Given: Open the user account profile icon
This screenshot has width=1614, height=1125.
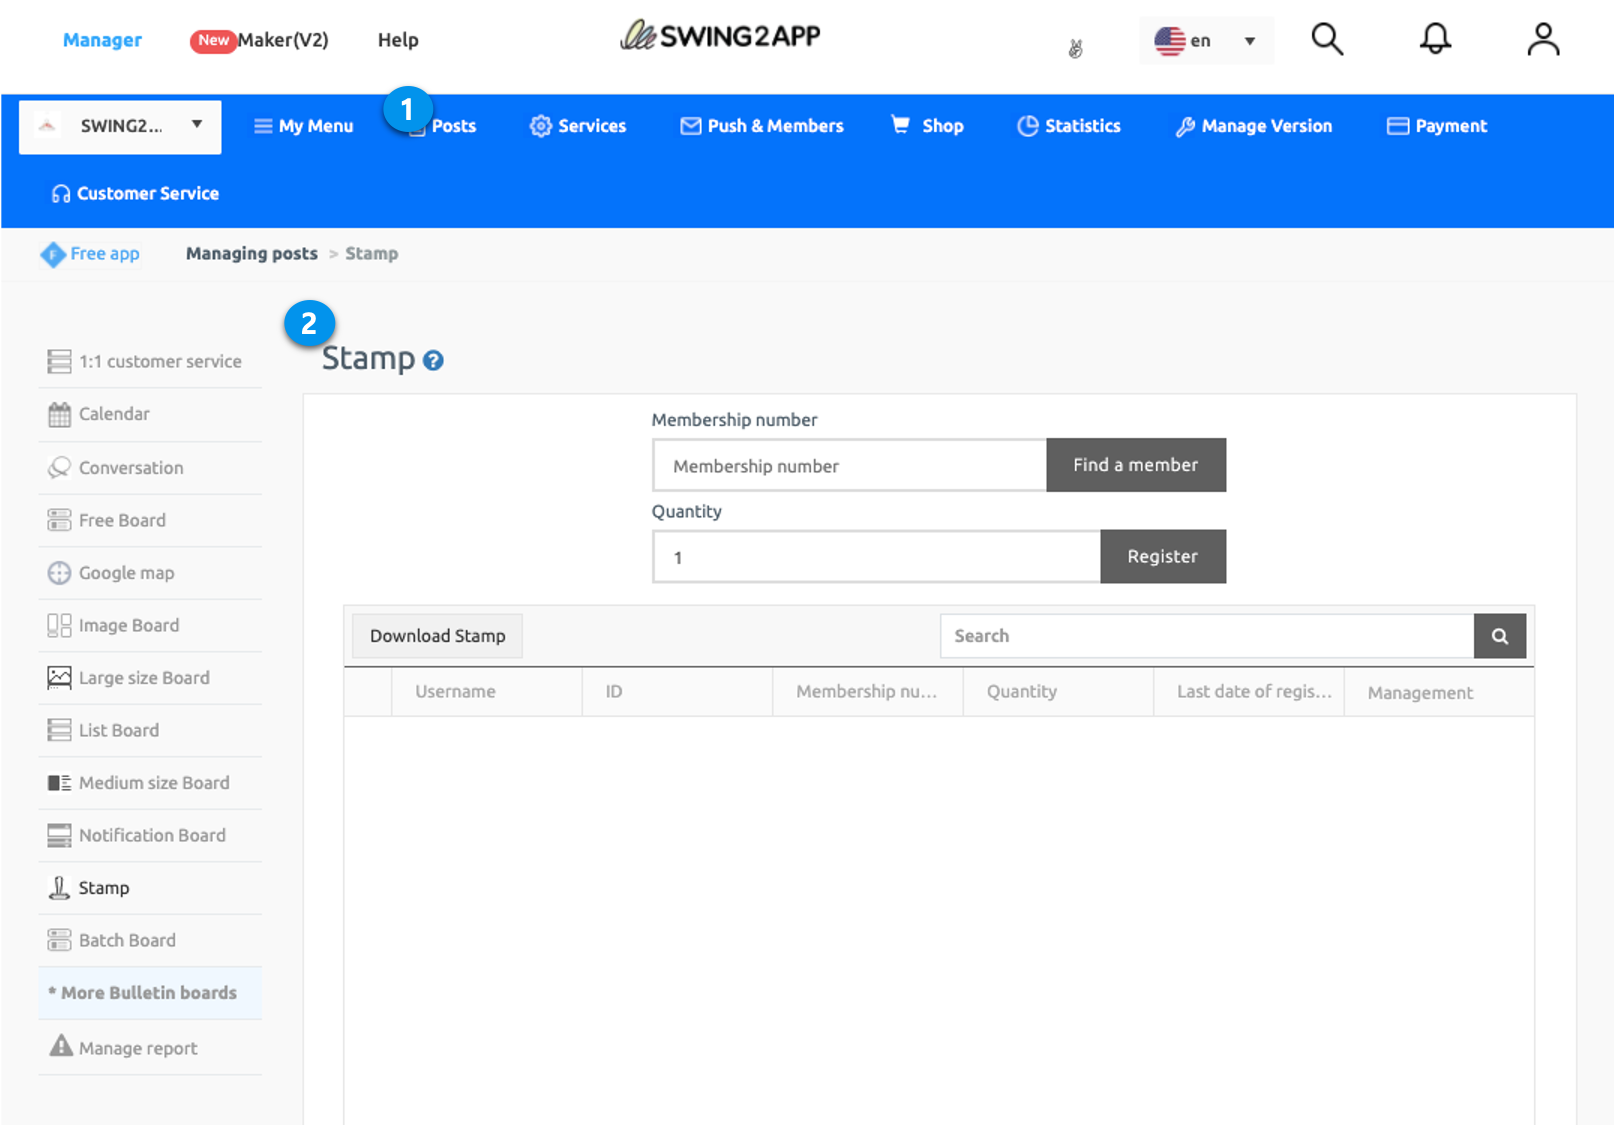Looking at the screenshot, I should pos(1543,40).
